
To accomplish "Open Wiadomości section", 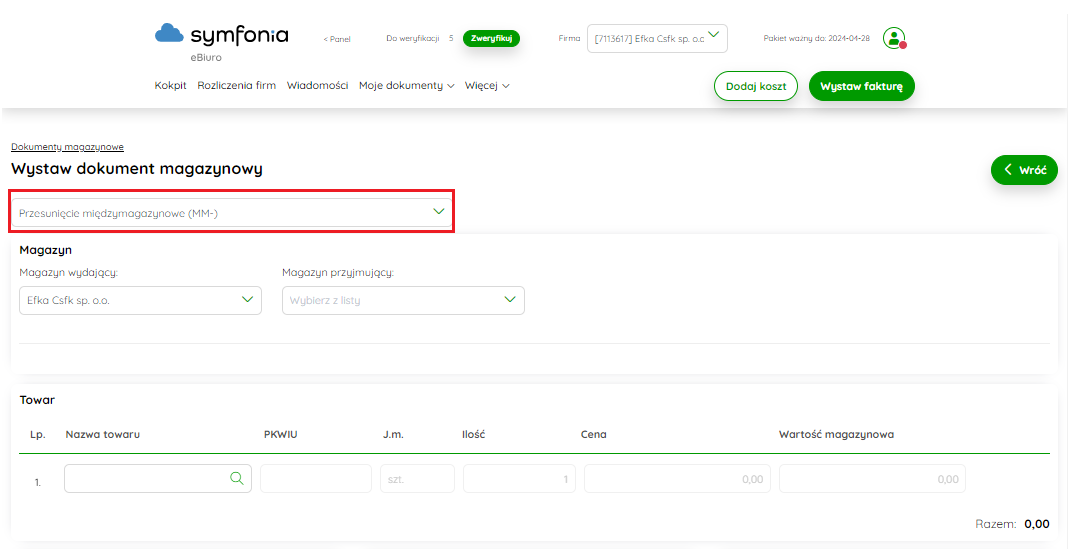I will pos(317,85).
